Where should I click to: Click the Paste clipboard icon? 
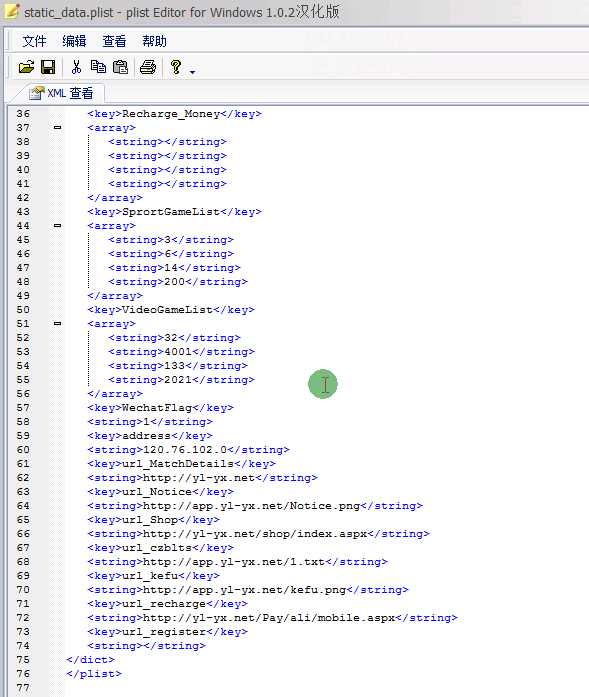pyautogui.click(x=120, y=68)
